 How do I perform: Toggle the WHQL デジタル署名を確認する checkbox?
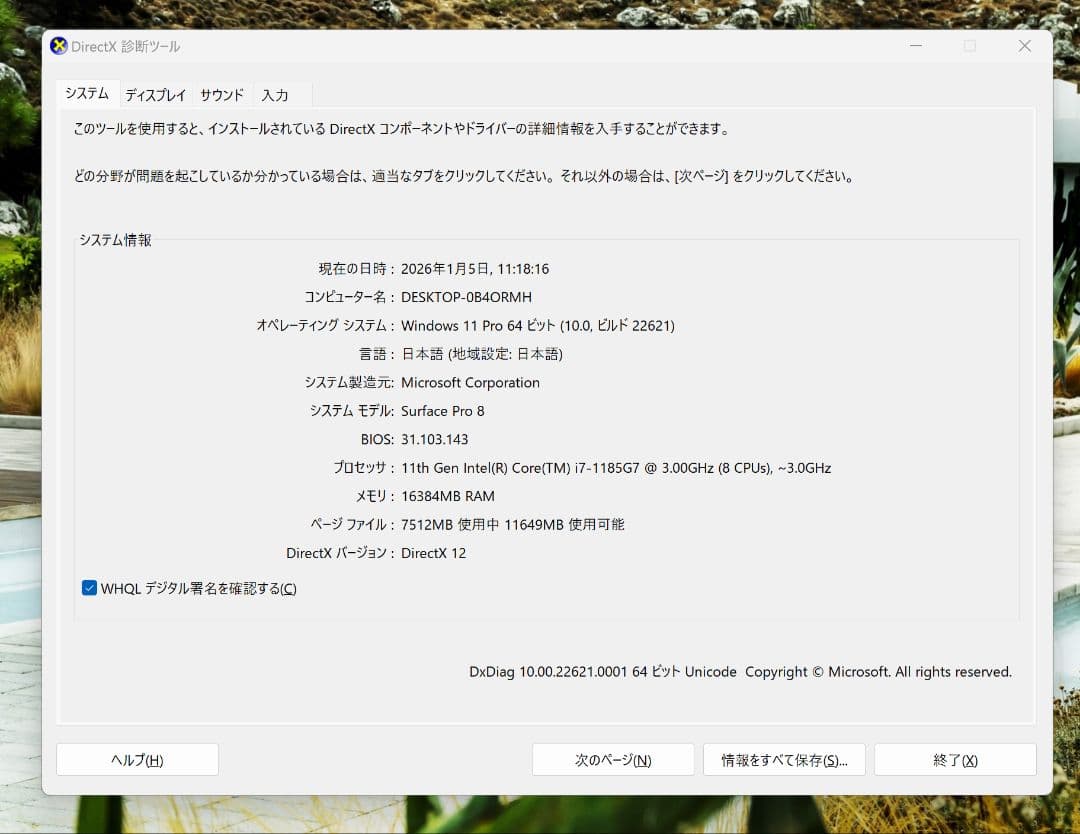pos(88,588)
